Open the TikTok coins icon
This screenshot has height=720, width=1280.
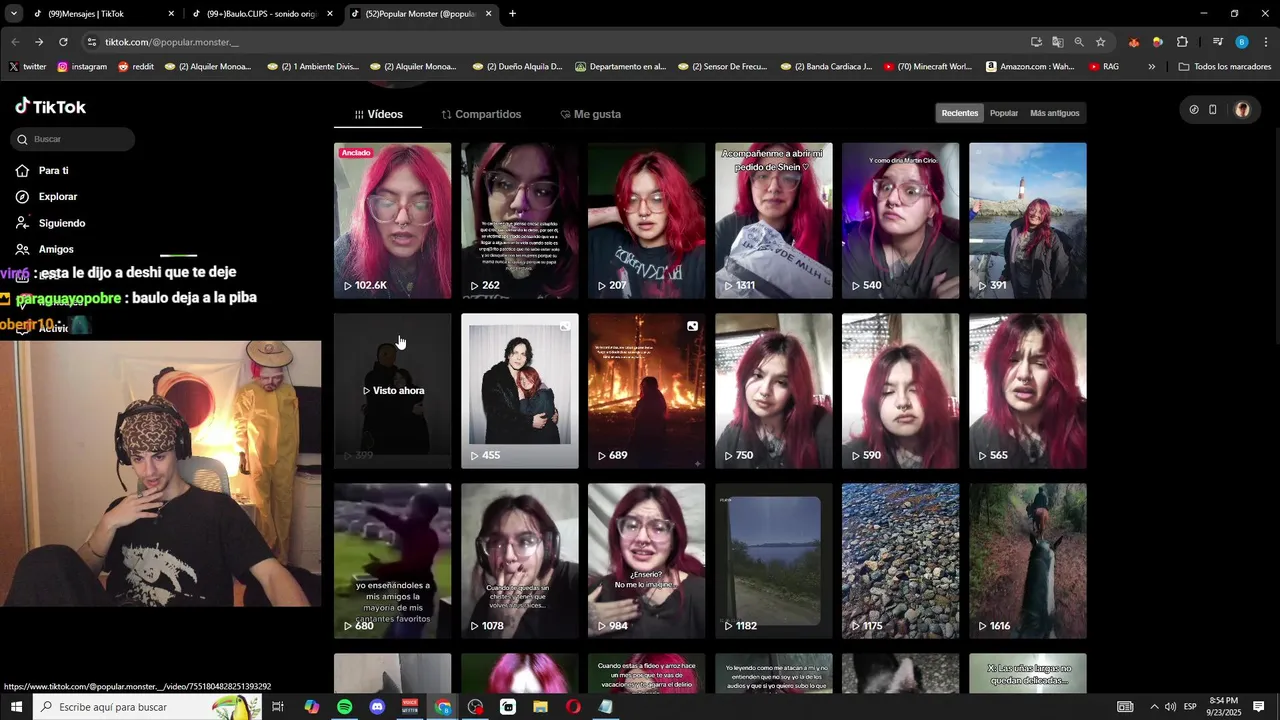click(1194, 110)
